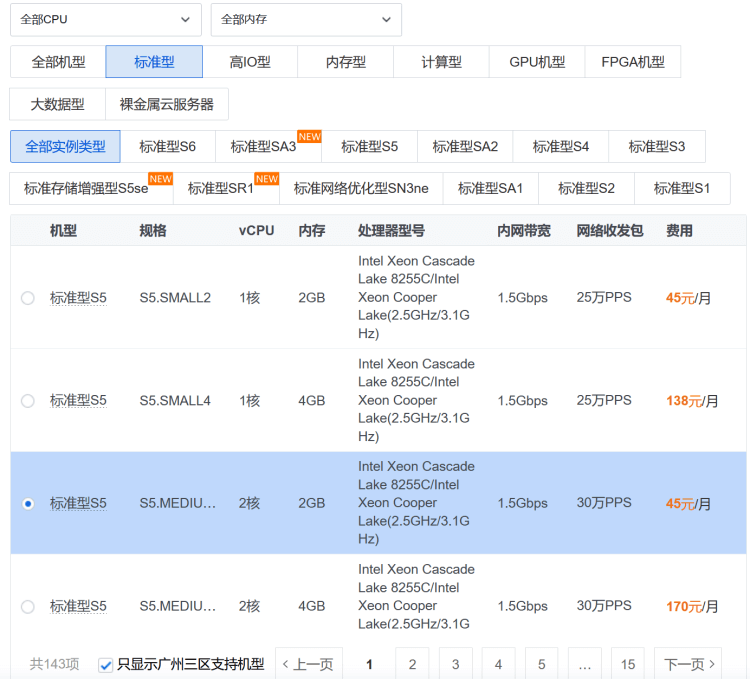The height and width of the screenshot is (680, 750).
Task: Filter by 标准型S2
Action: 586,188
